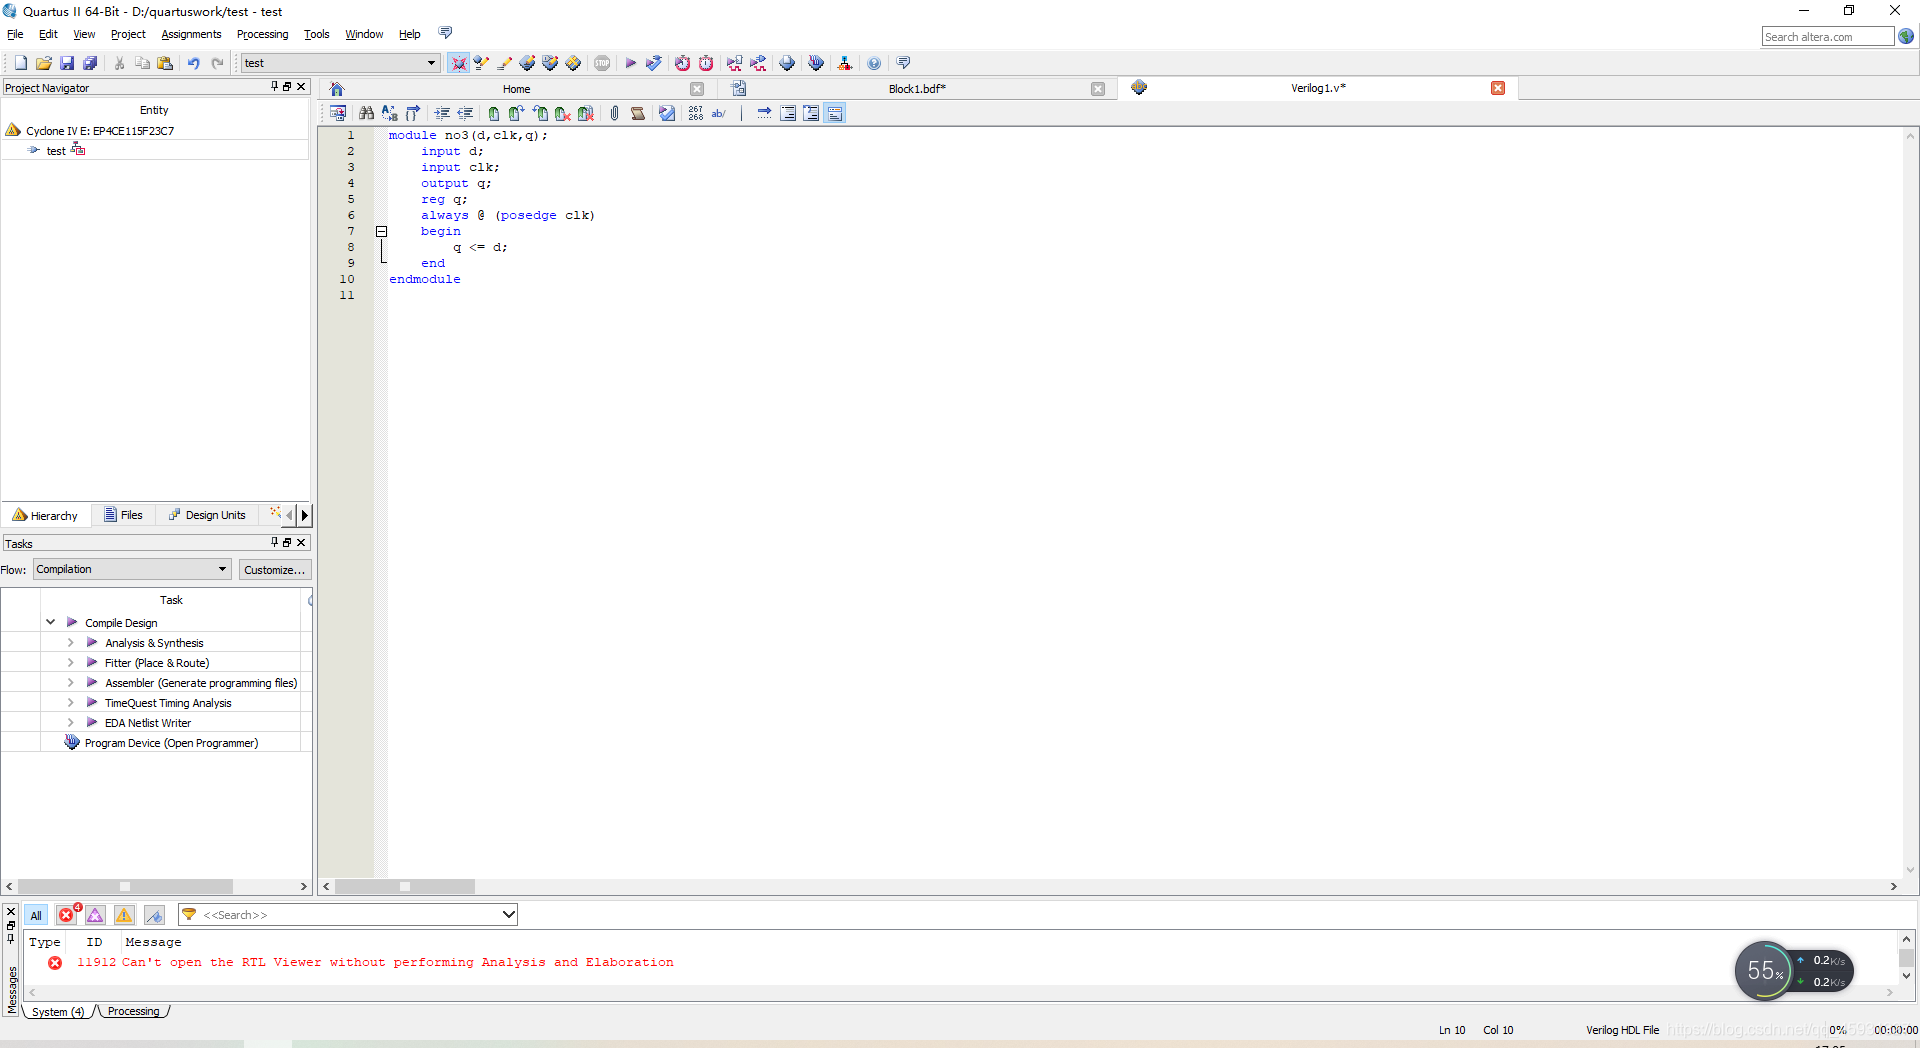Image resolution: width=1920 pixels, height=1048 pixels.
Task: Expand the Analysis & Synthesis task
Action: 70,643
